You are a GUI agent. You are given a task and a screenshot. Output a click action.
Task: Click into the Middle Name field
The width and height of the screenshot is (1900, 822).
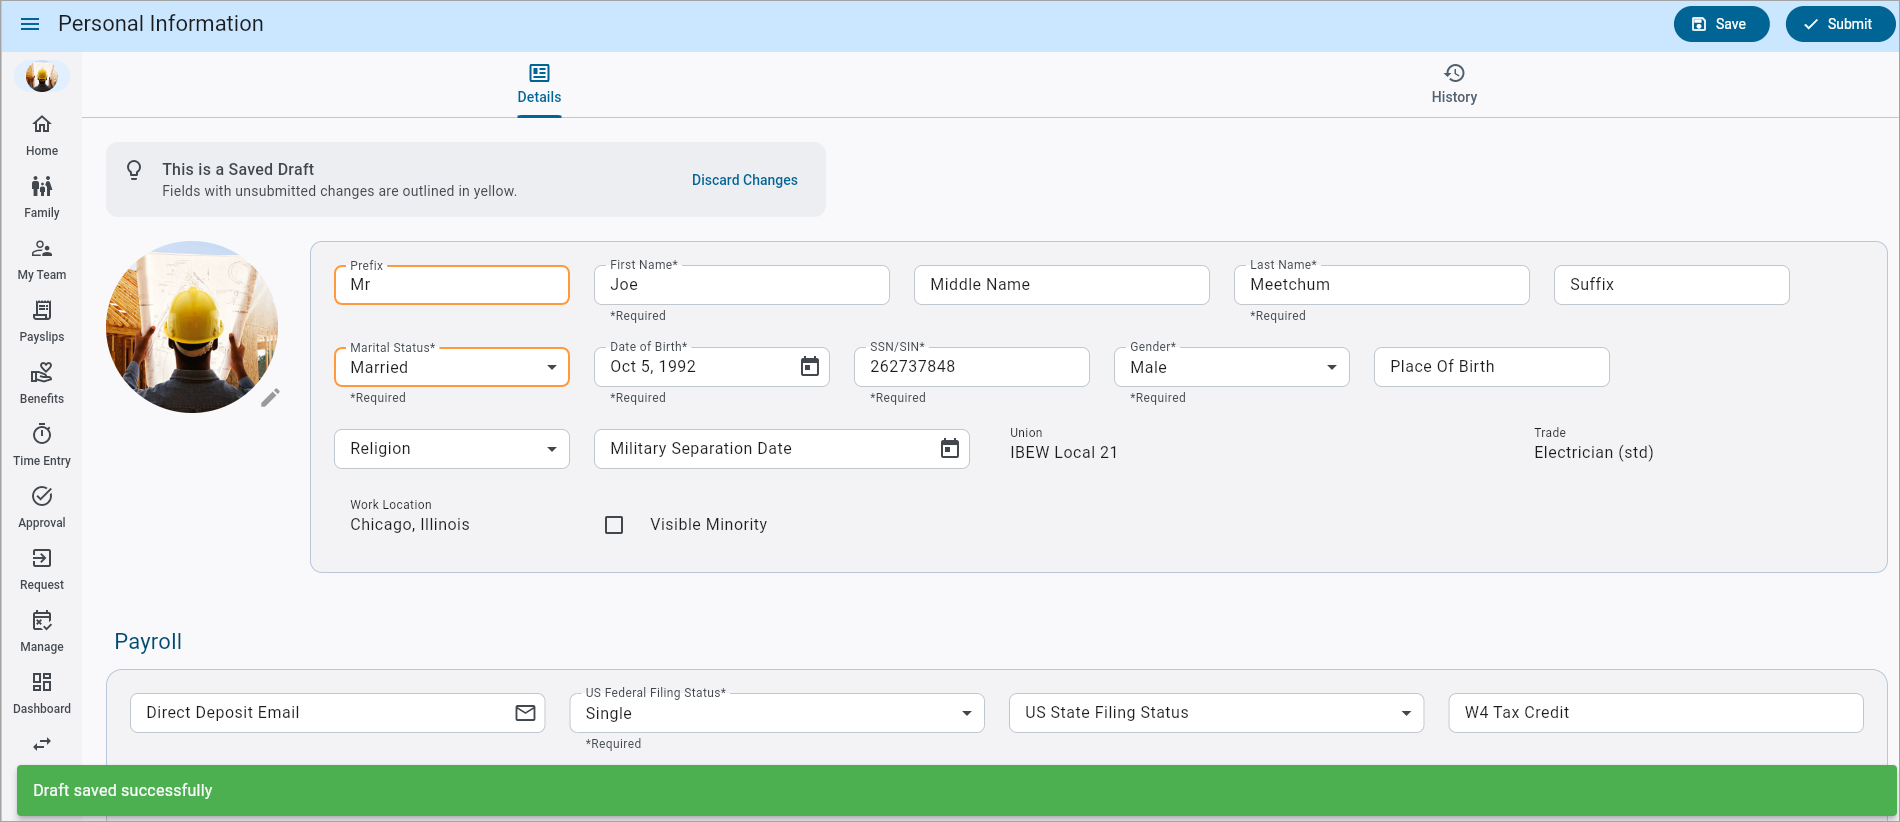click(x=1060, y=285)
